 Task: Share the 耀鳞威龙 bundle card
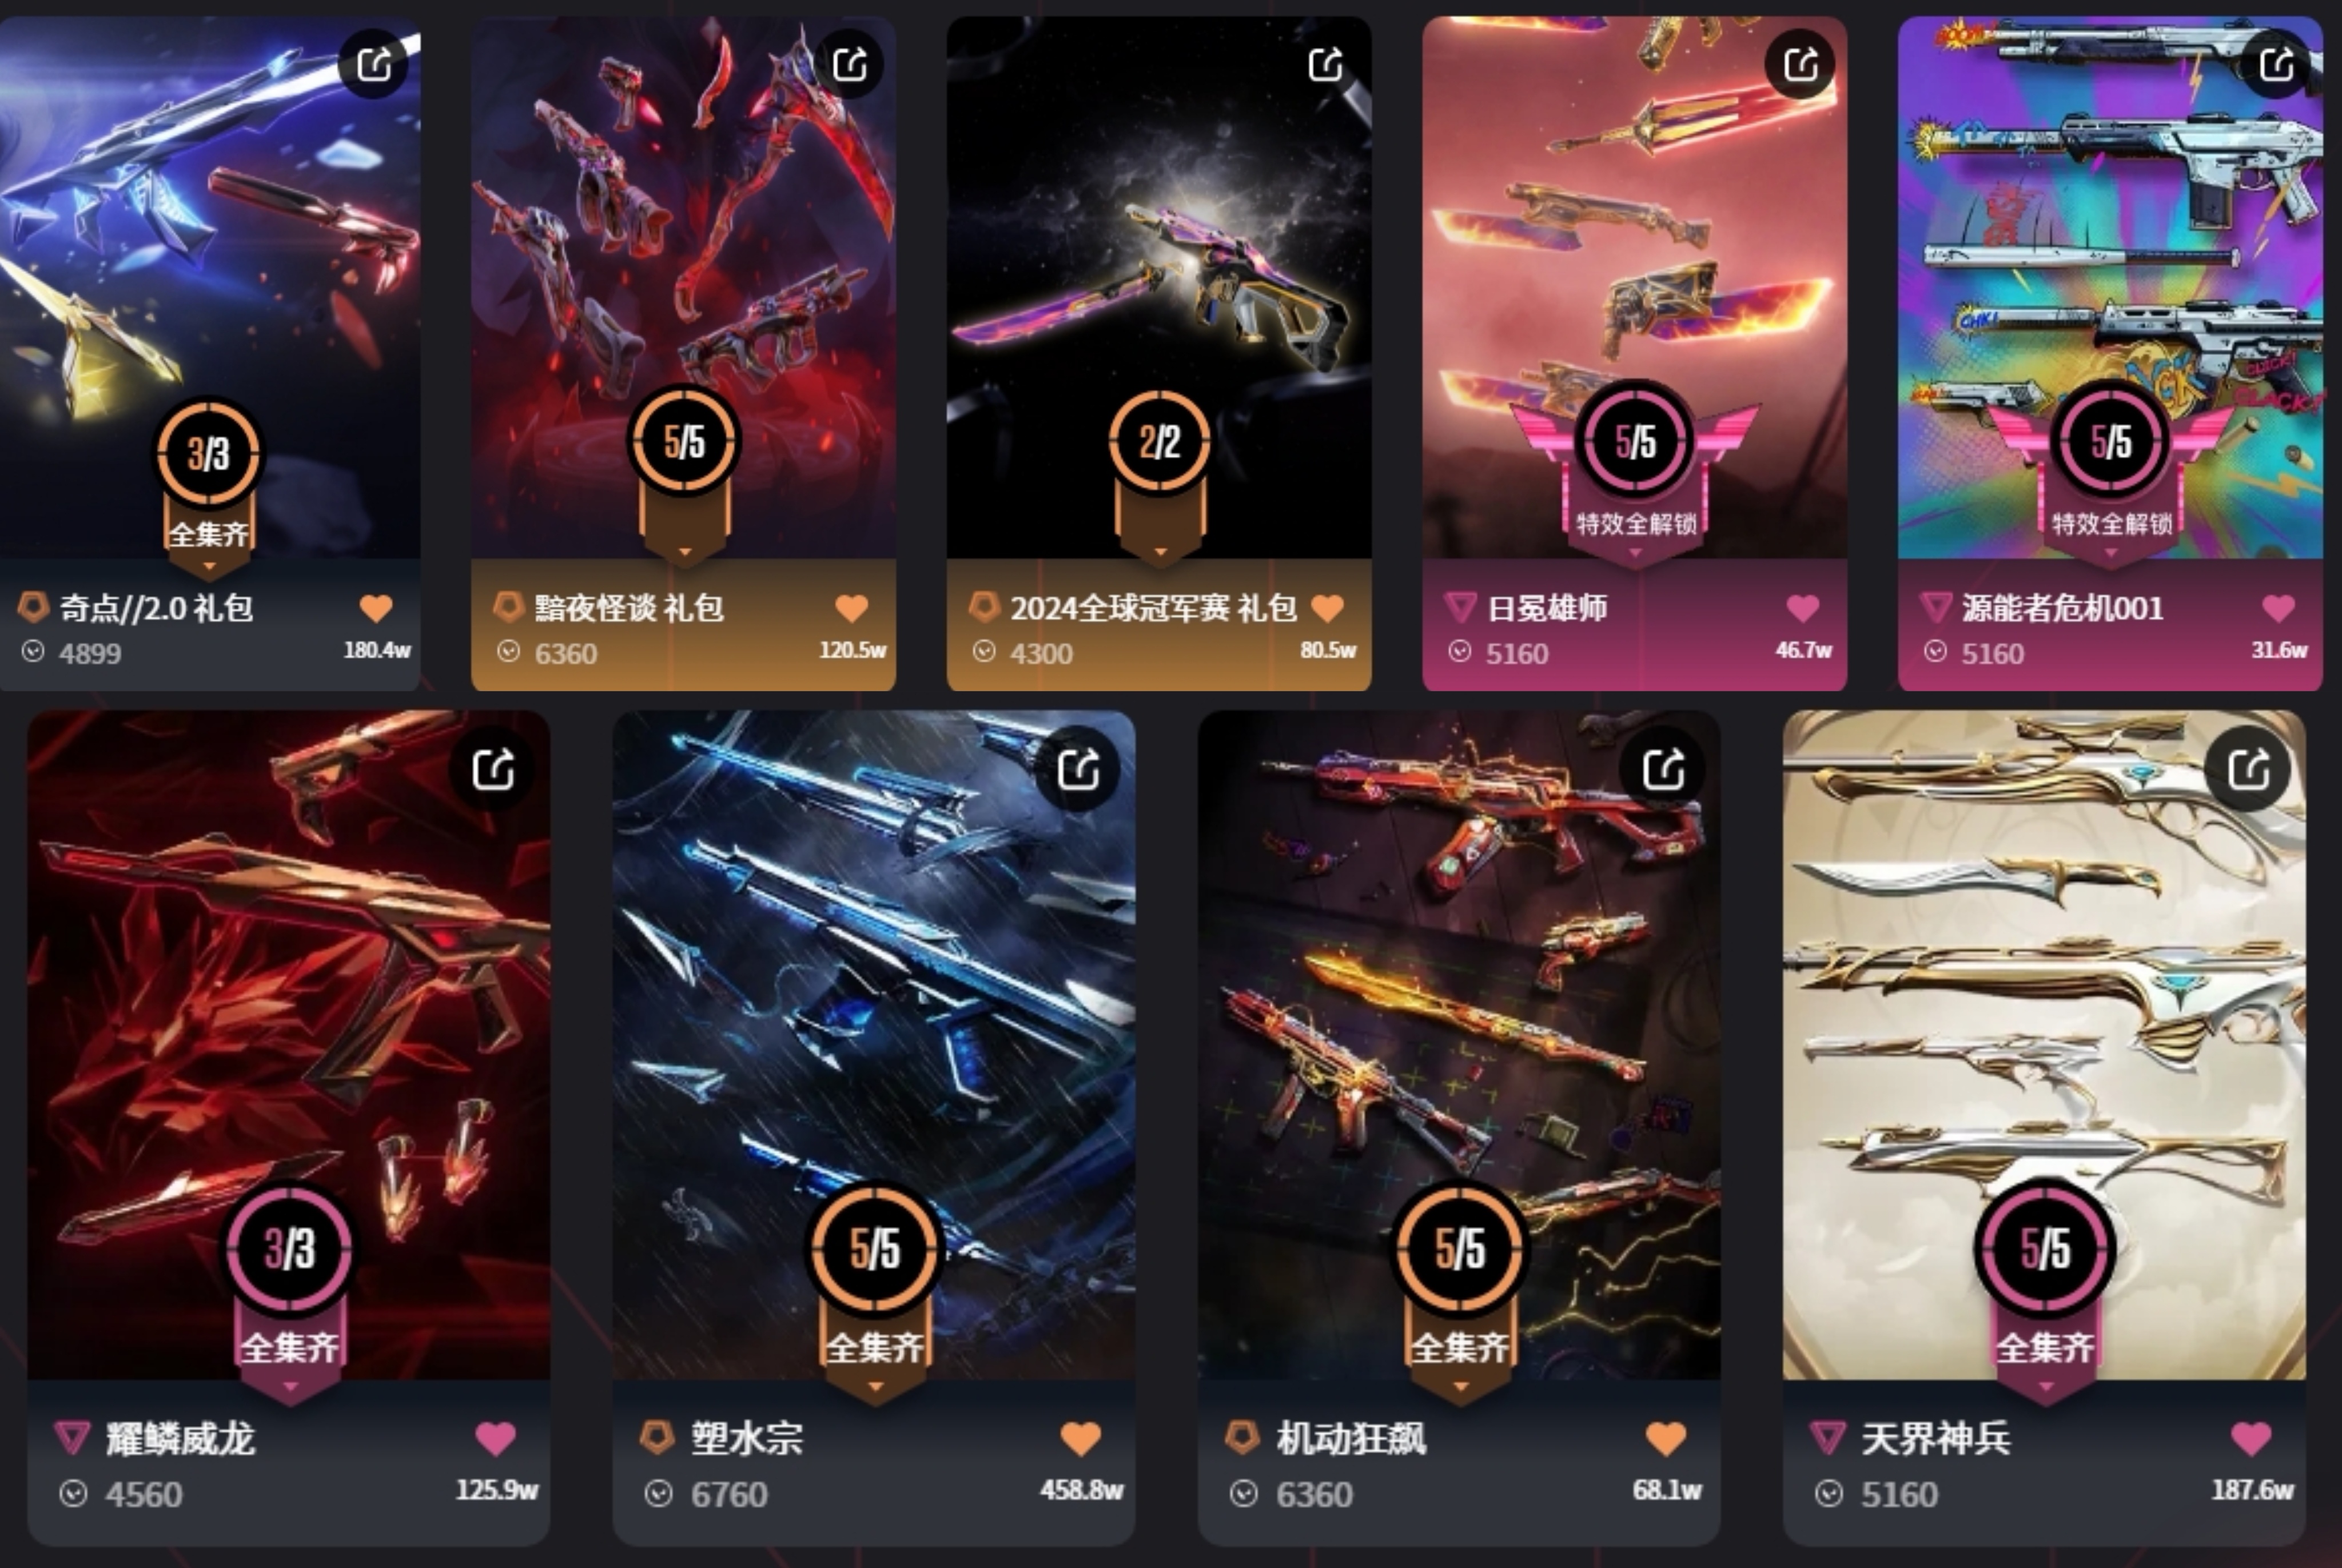tap(493, 769)
